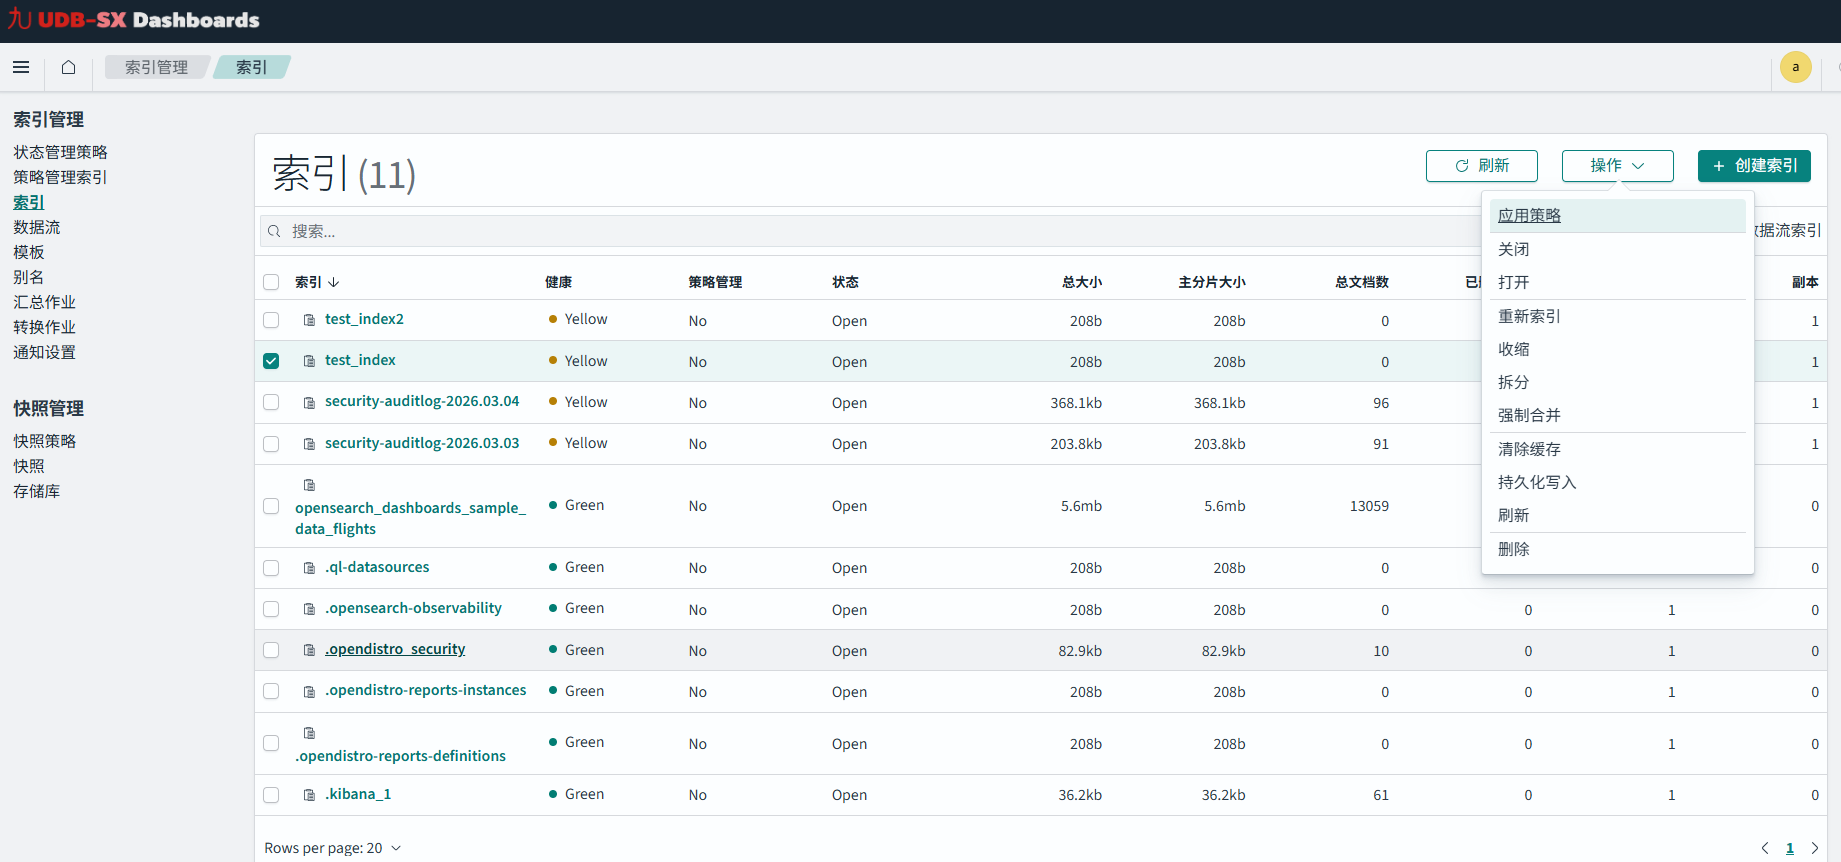Screen dimensions: 1841x862
Task: Toggle the select-all checkbox in table header
Action: pyautogui.click(x=271, y=282)
